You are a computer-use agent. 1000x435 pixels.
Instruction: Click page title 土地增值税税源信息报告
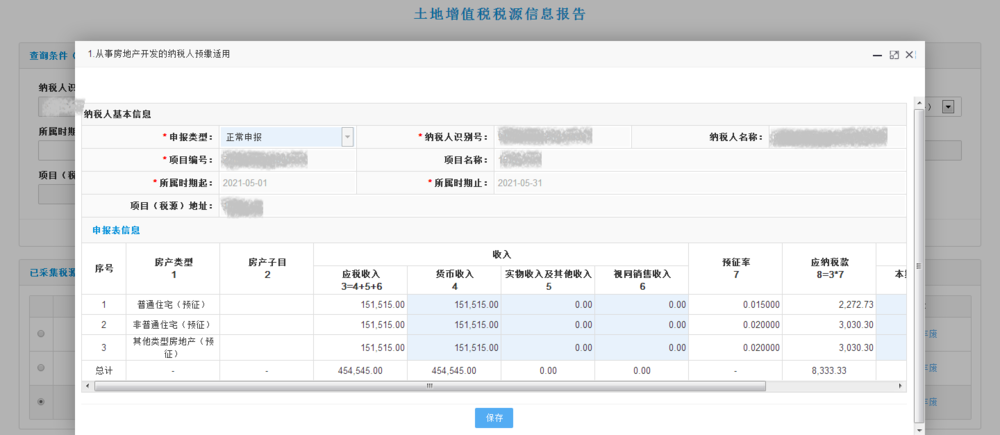pos(499,15)
